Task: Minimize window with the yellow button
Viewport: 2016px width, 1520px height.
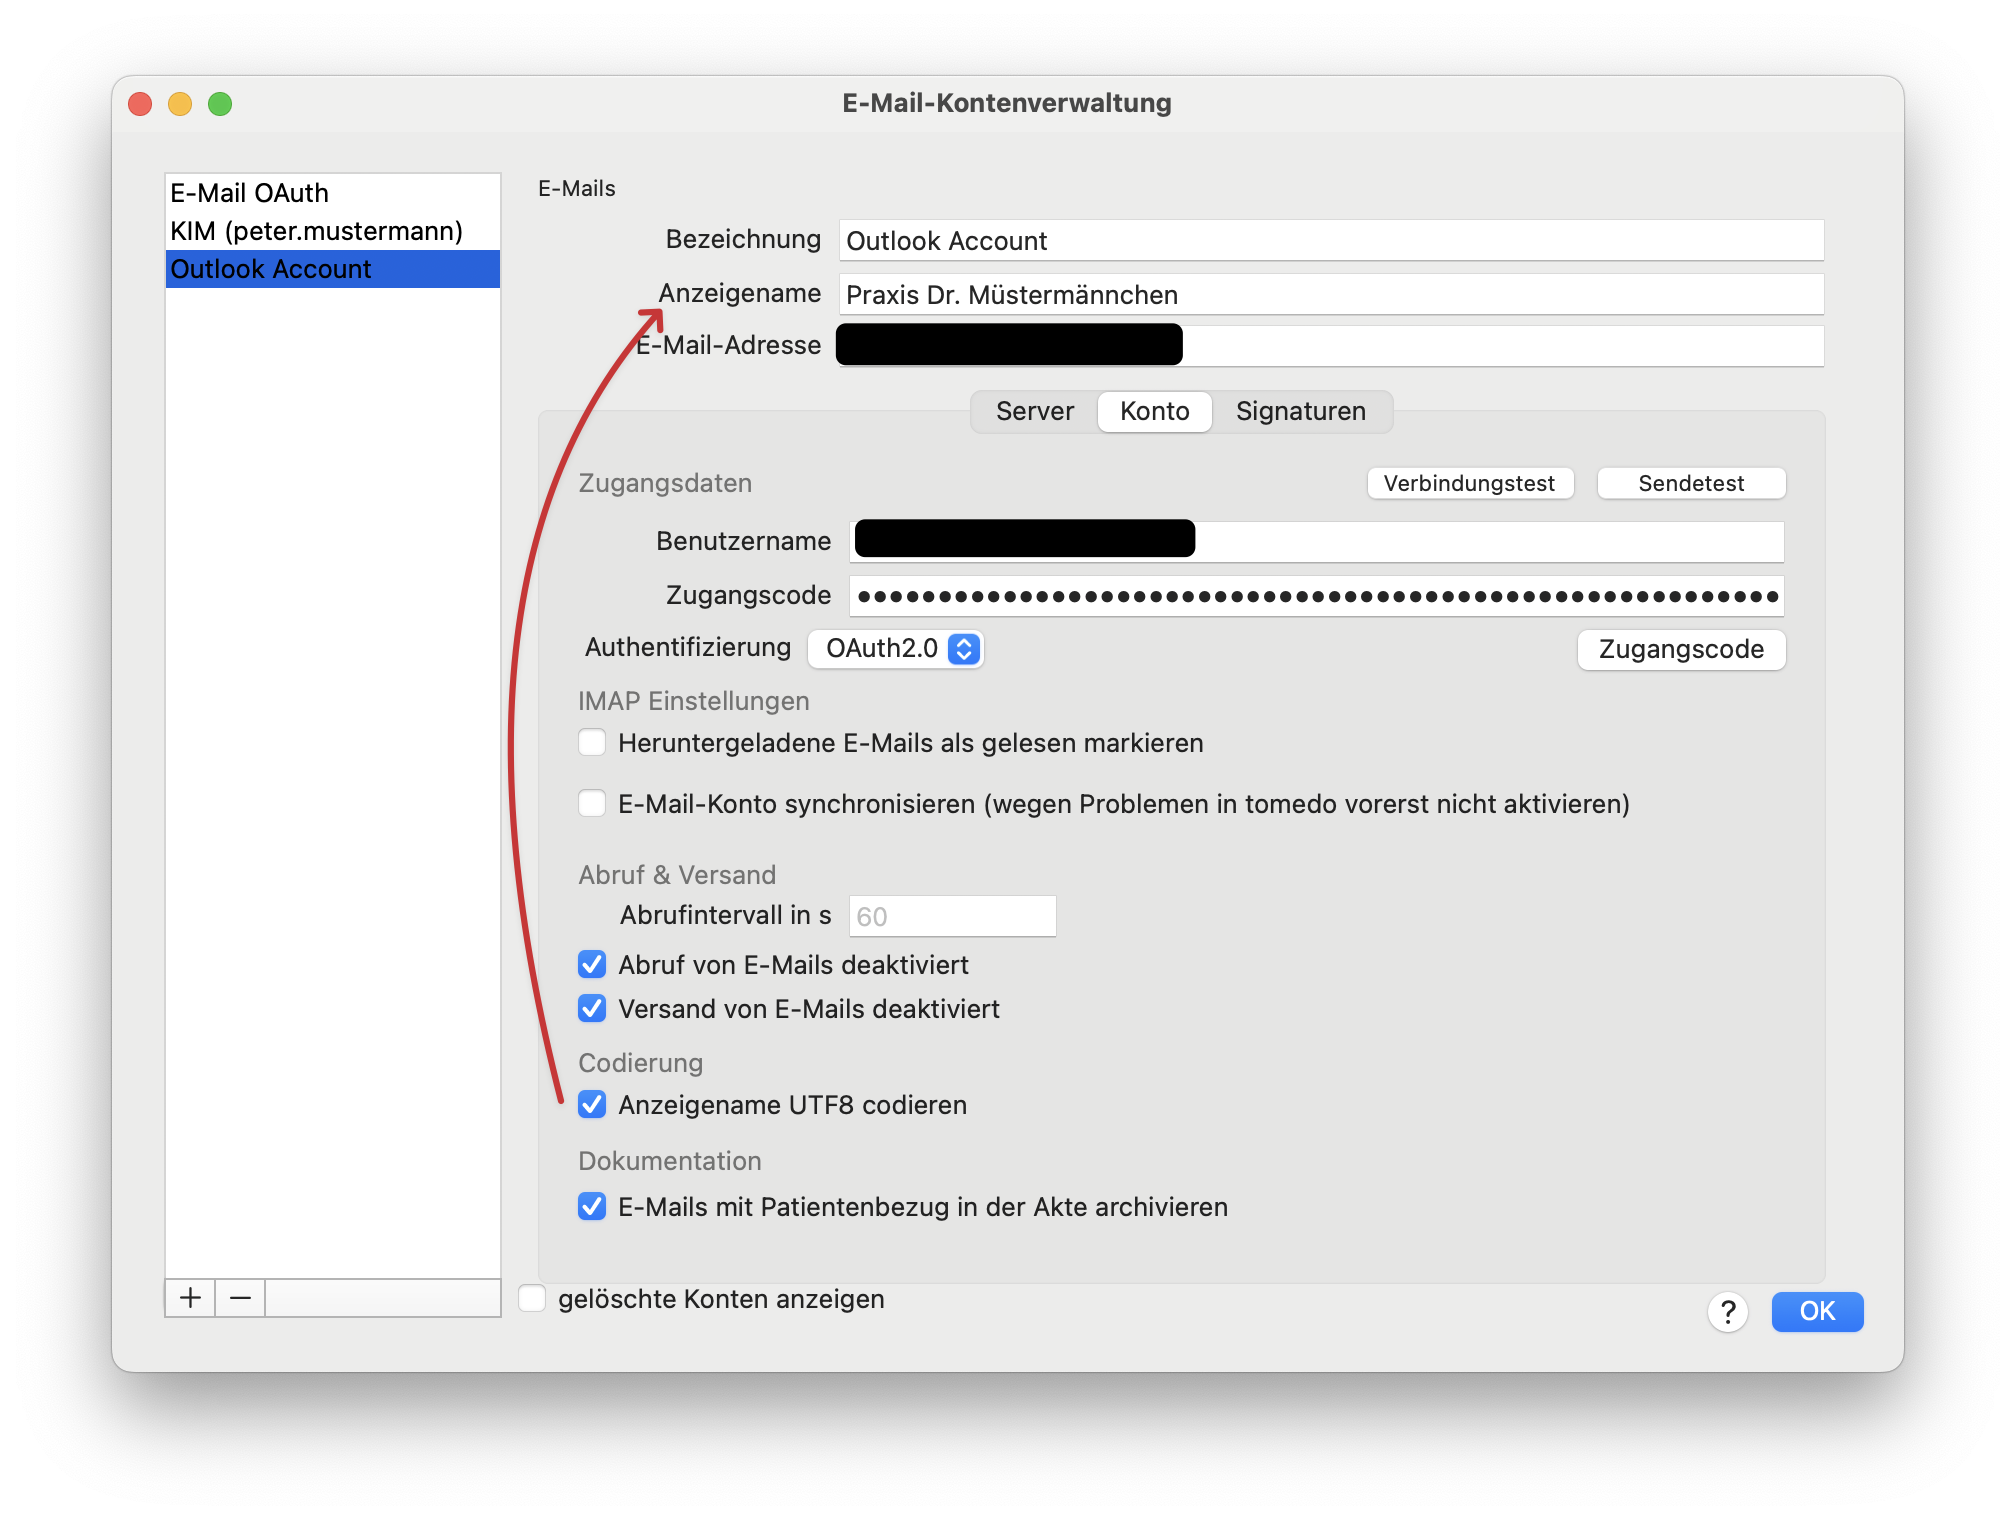Action: pyautogui.click(x=180, y=104)
